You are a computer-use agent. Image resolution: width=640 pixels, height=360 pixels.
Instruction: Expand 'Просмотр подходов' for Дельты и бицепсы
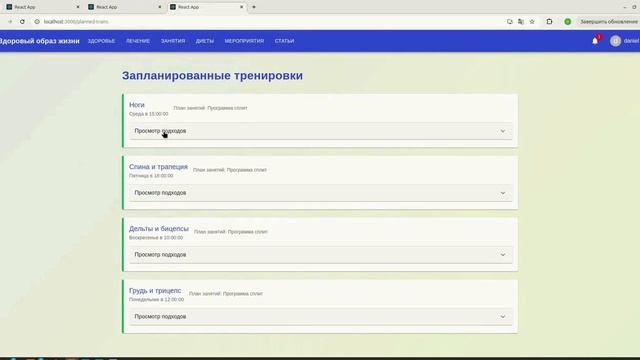click(320, 255)
